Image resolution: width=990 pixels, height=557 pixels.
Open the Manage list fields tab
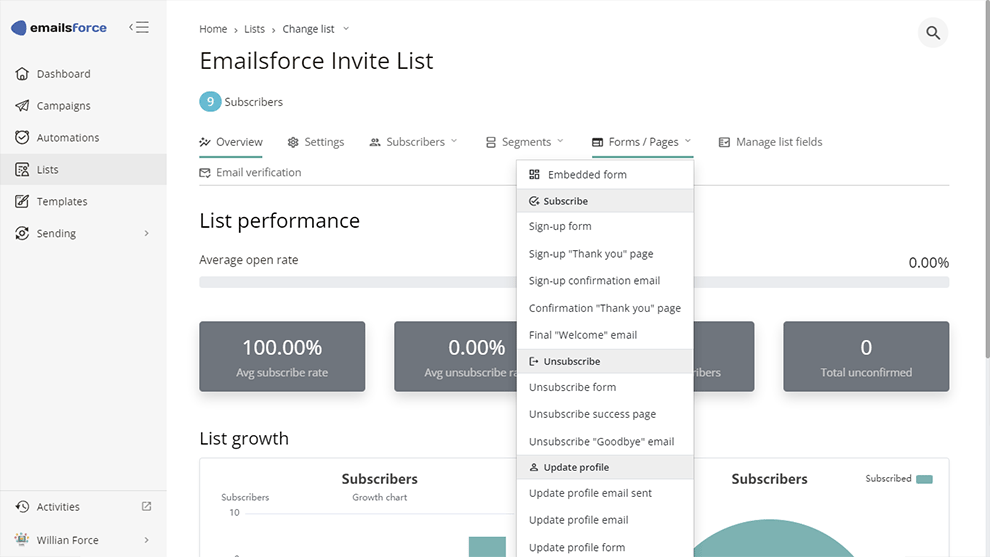coord(770,142)
